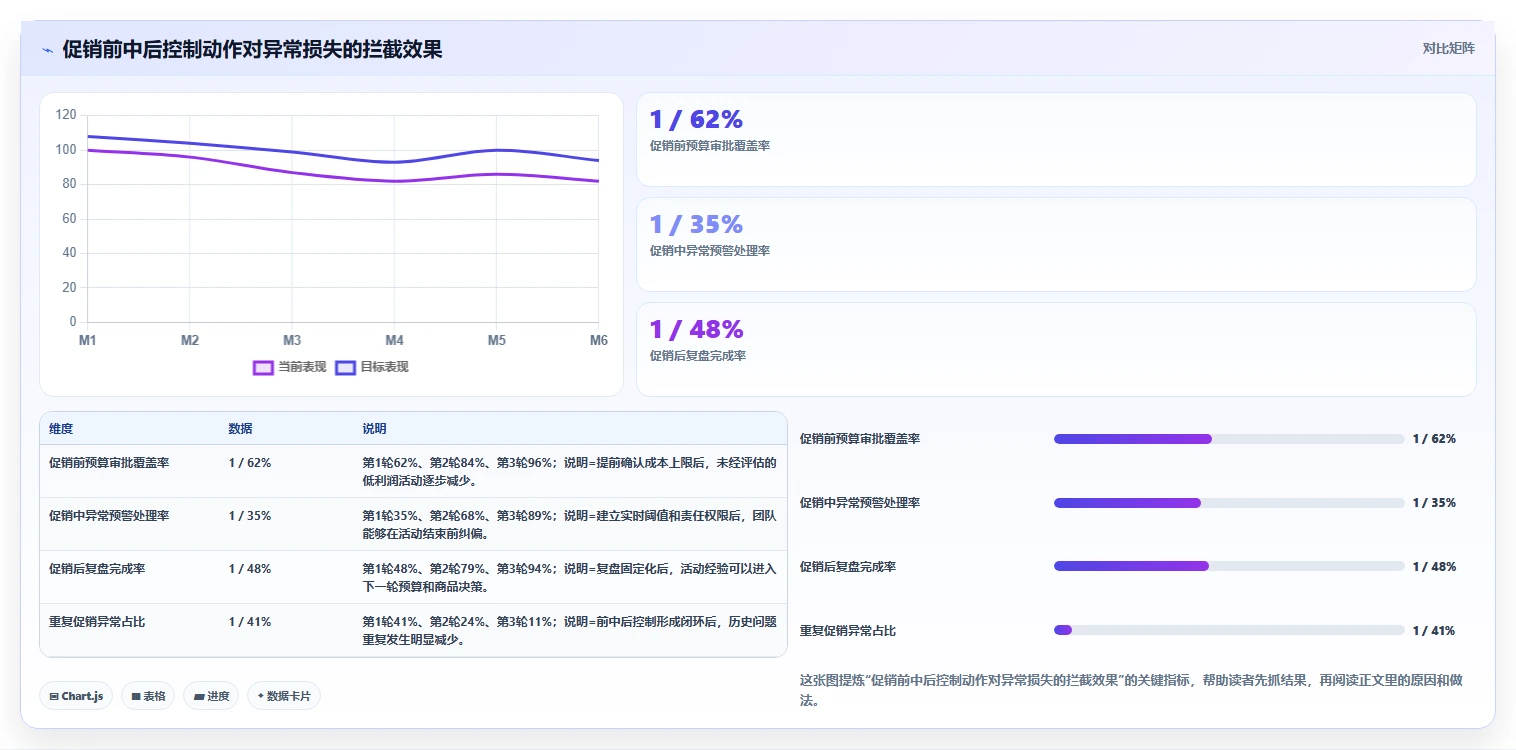Click 促销前预算审批覆盖率 card caption
1516x750 pixels.
pyautogui.click(x=709, y=146)
